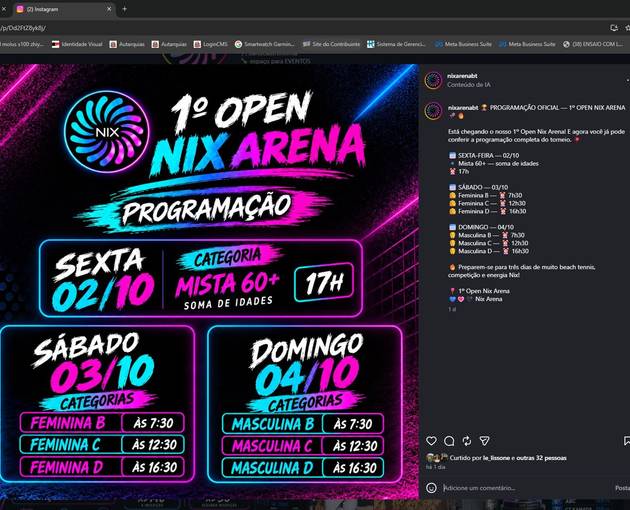Open the Meta Business Suite bookmark beside Sistema de Gerenci

pyautogui.click(x=464, y=44)
